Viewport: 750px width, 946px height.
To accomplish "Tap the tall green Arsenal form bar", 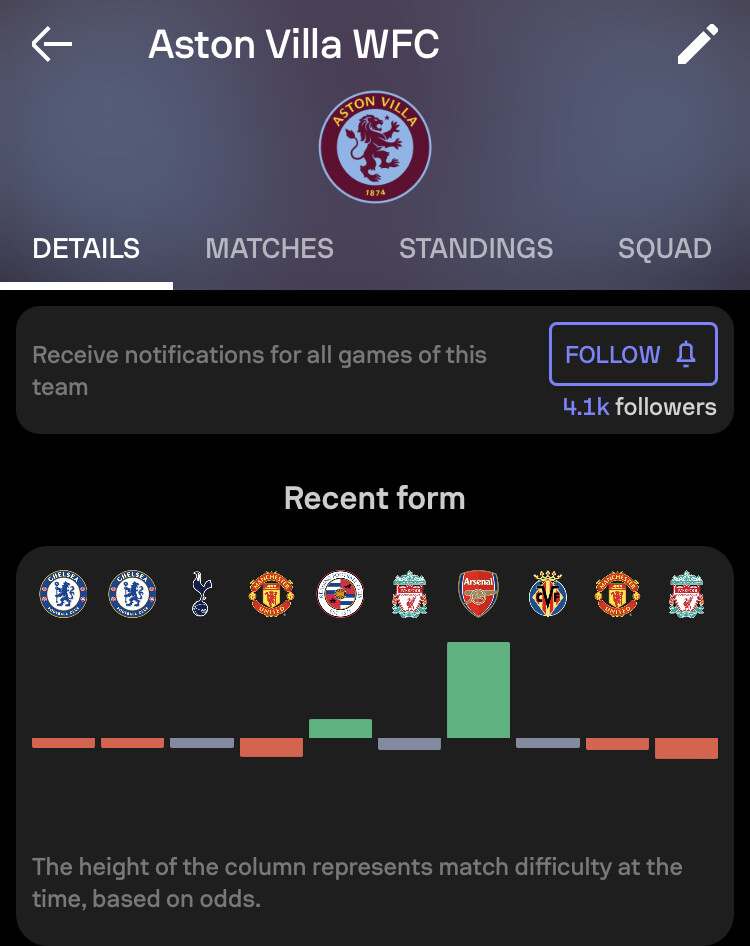I will click(x=478, y=690).
